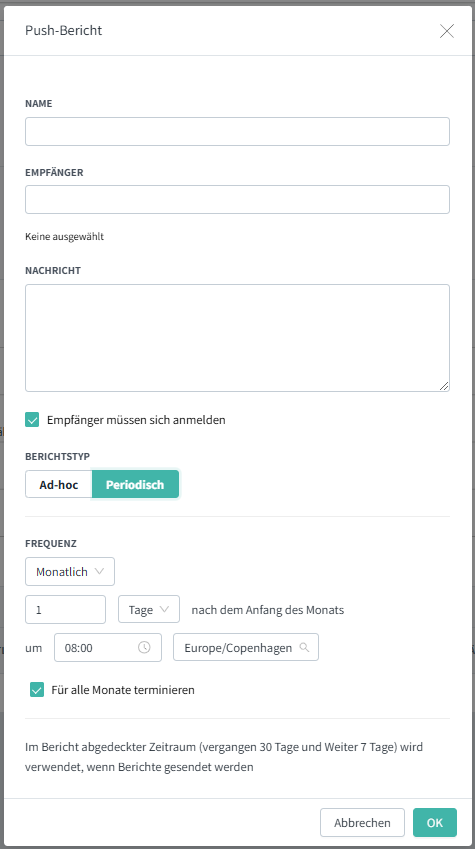
Task: Toggle the 'Empfänger müssen sich anmelden' checkbox
Action: tap(32, 420)
